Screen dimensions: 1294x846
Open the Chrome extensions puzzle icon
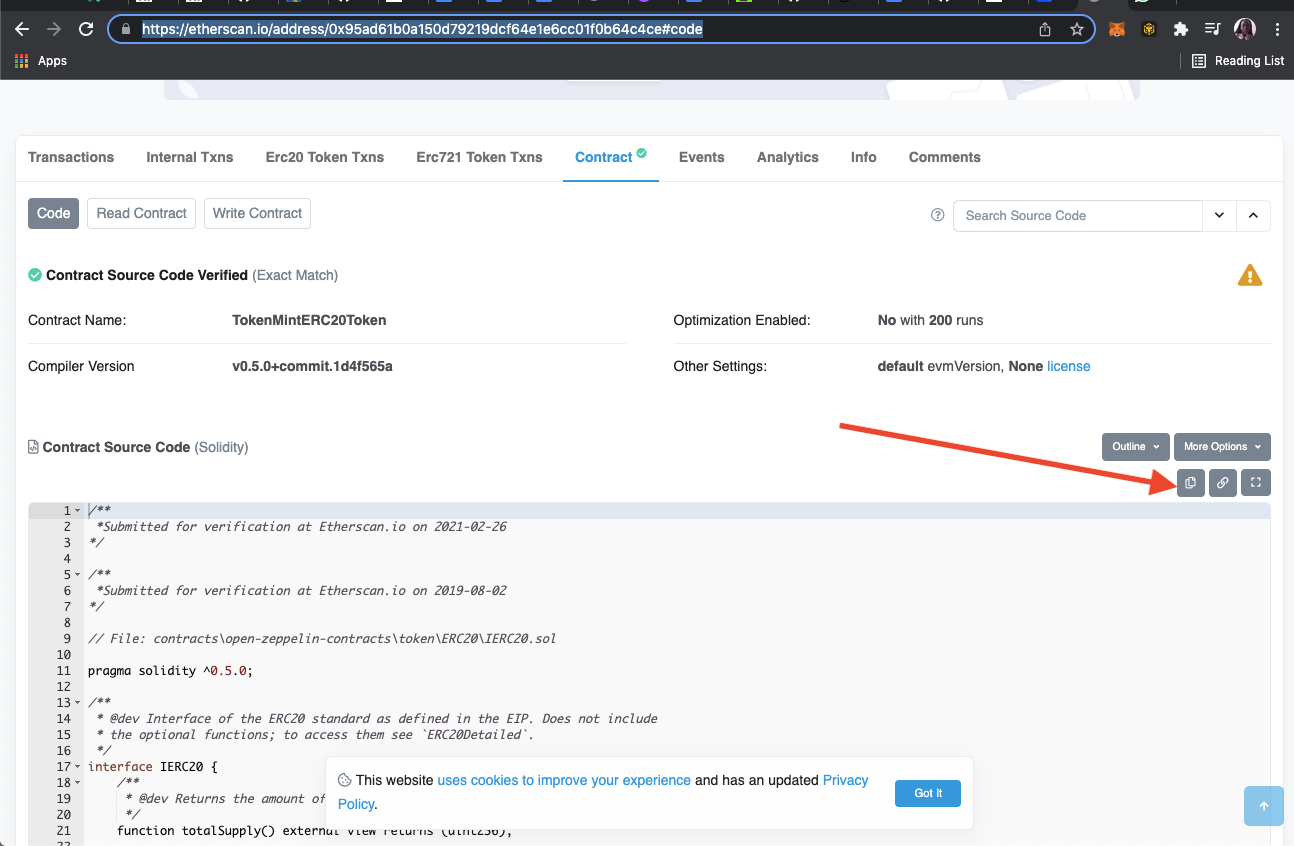click(1181, 29)
